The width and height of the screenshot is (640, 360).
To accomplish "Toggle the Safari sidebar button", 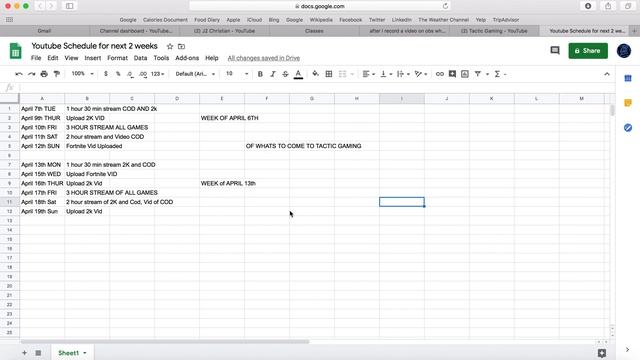I will coord(69,6).
